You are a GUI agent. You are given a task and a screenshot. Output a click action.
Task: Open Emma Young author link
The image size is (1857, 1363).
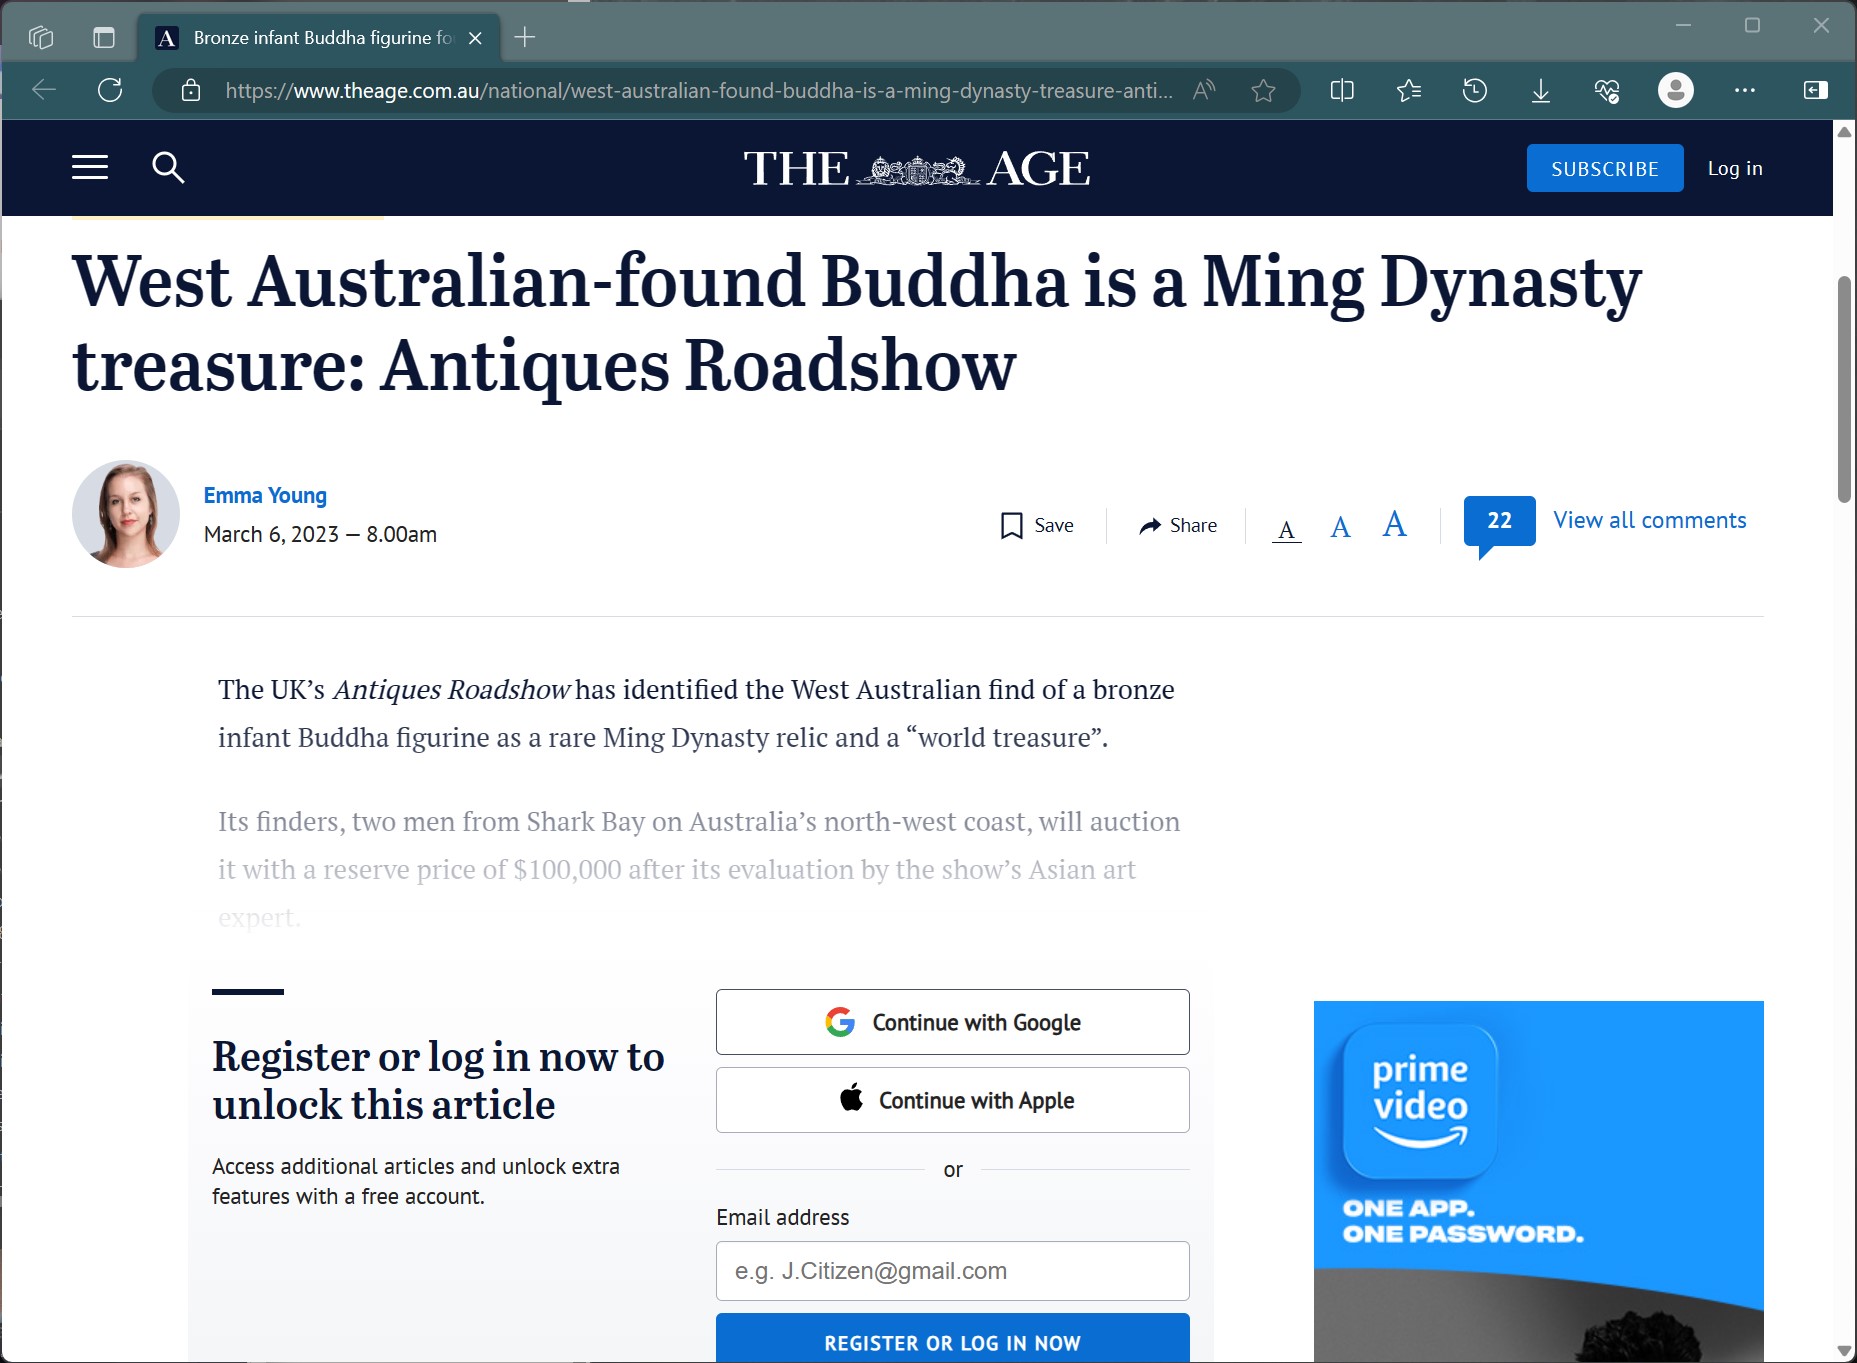click(265, 495)
